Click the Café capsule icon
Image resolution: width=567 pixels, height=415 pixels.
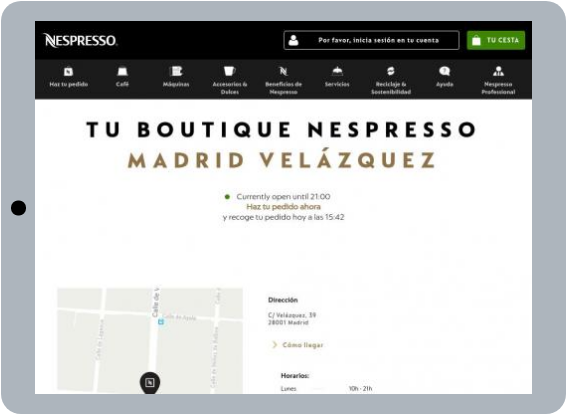click(122, 72)
